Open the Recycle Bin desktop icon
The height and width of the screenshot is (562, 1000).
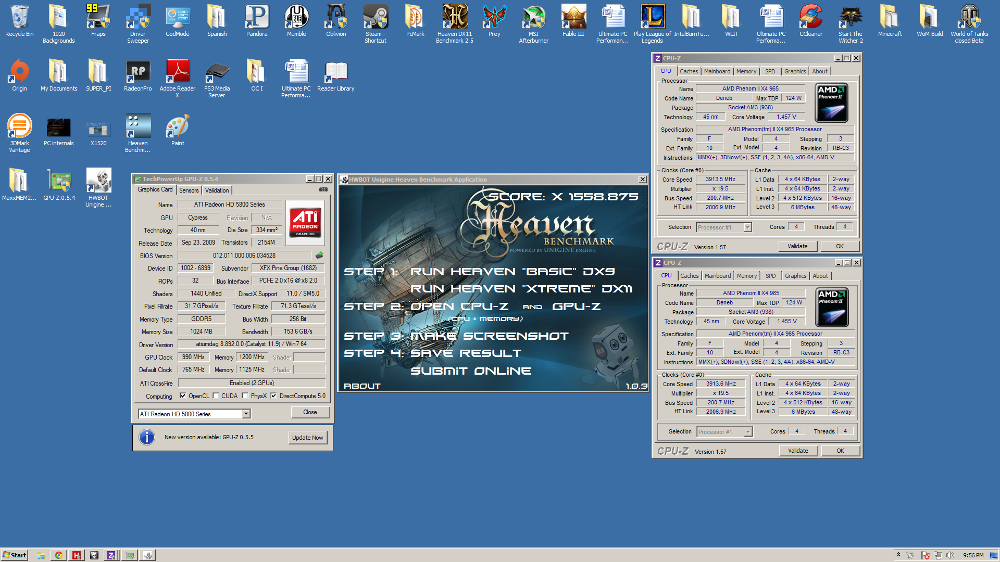(20, 18)
